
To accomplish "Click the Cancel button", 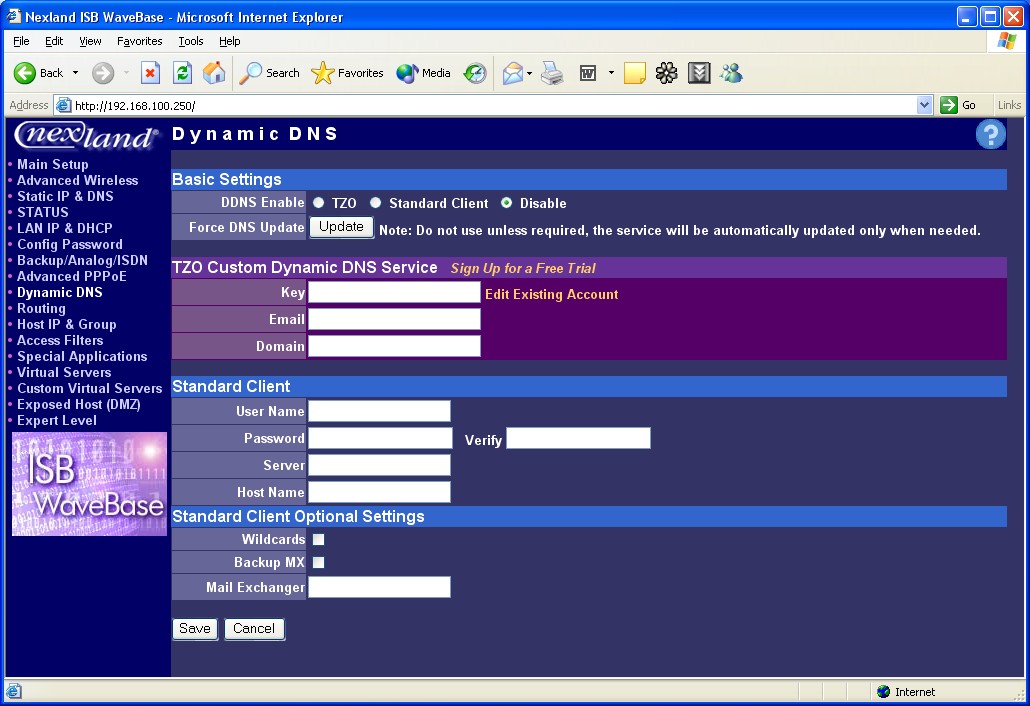I will coord(254,629).
